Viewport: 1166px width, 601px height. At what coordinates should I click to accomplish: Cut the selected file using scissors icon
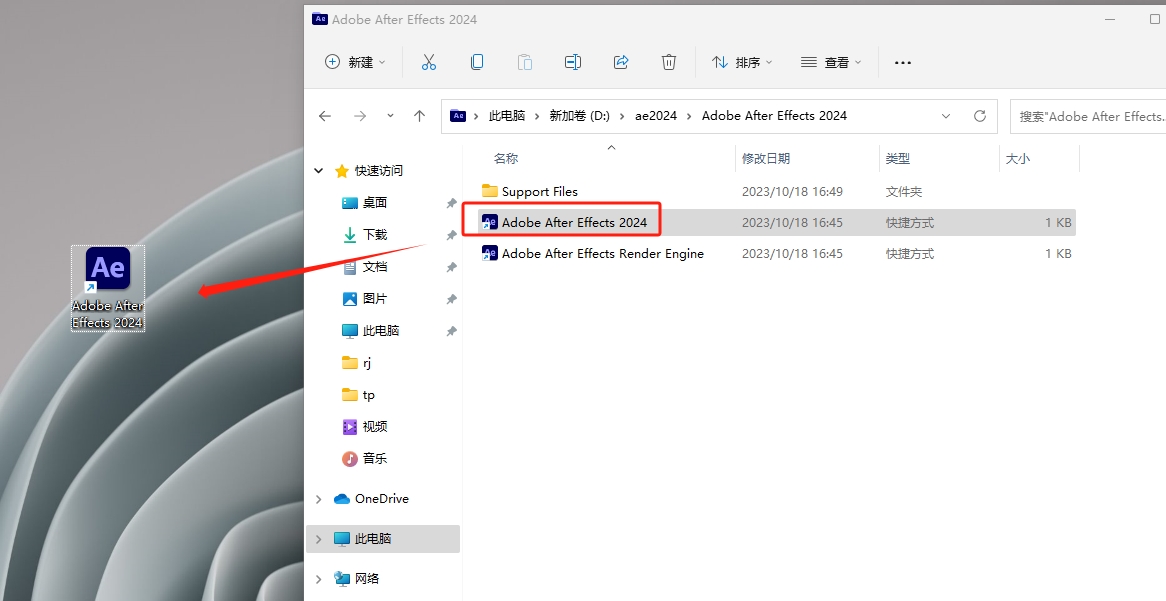click(428, 62)
